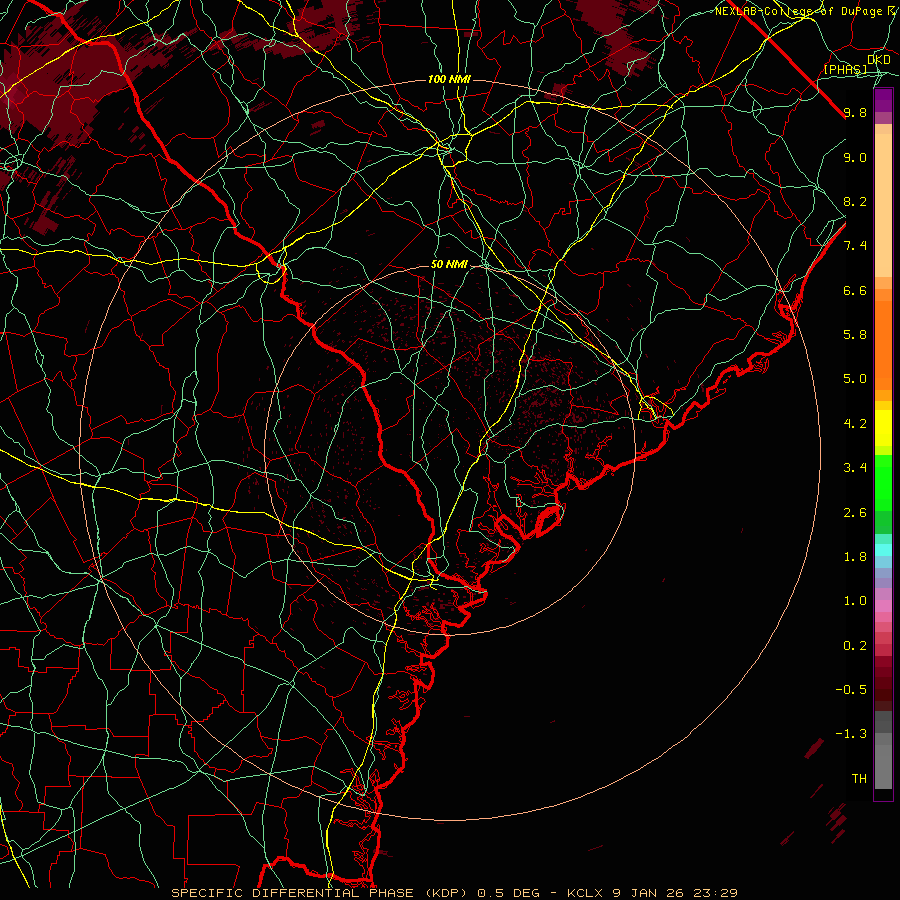Screen dimensions: 900x900
Task: Select the yellow band of the color scale
Action: pyautogui.click(x=883, y=428)
